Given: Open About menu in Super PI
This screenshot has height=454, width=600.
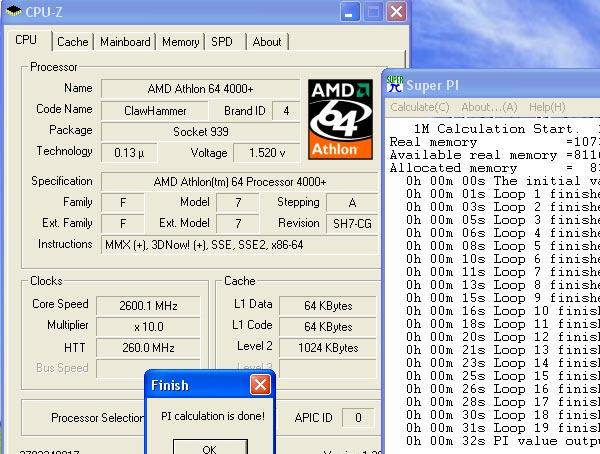Looking at the screenshot, I should click(x=489, y=107).
